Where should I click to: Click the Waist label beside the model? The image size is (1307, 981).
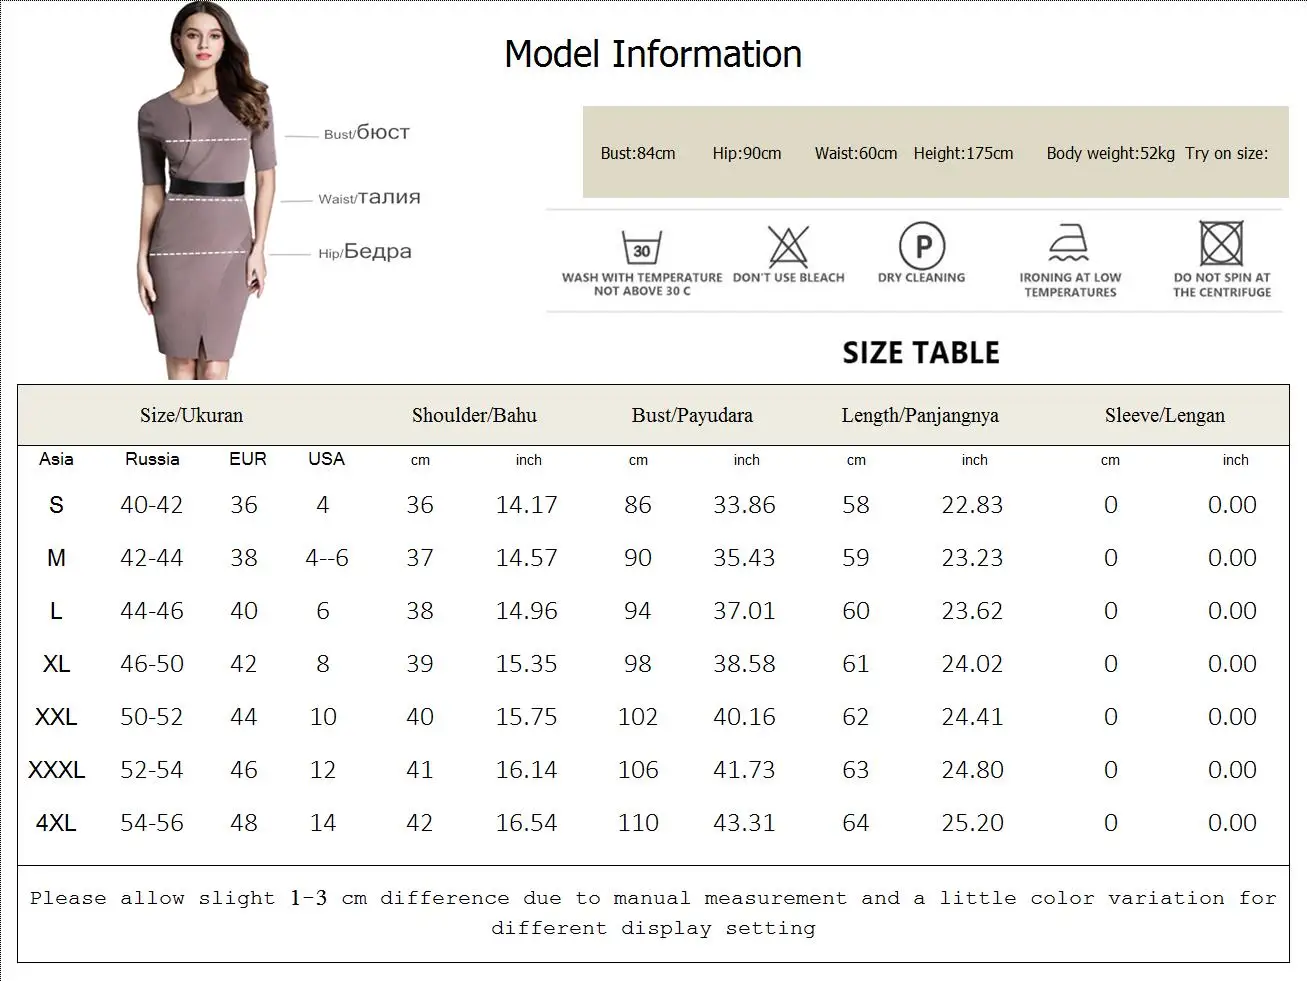(x=369, y=198)
